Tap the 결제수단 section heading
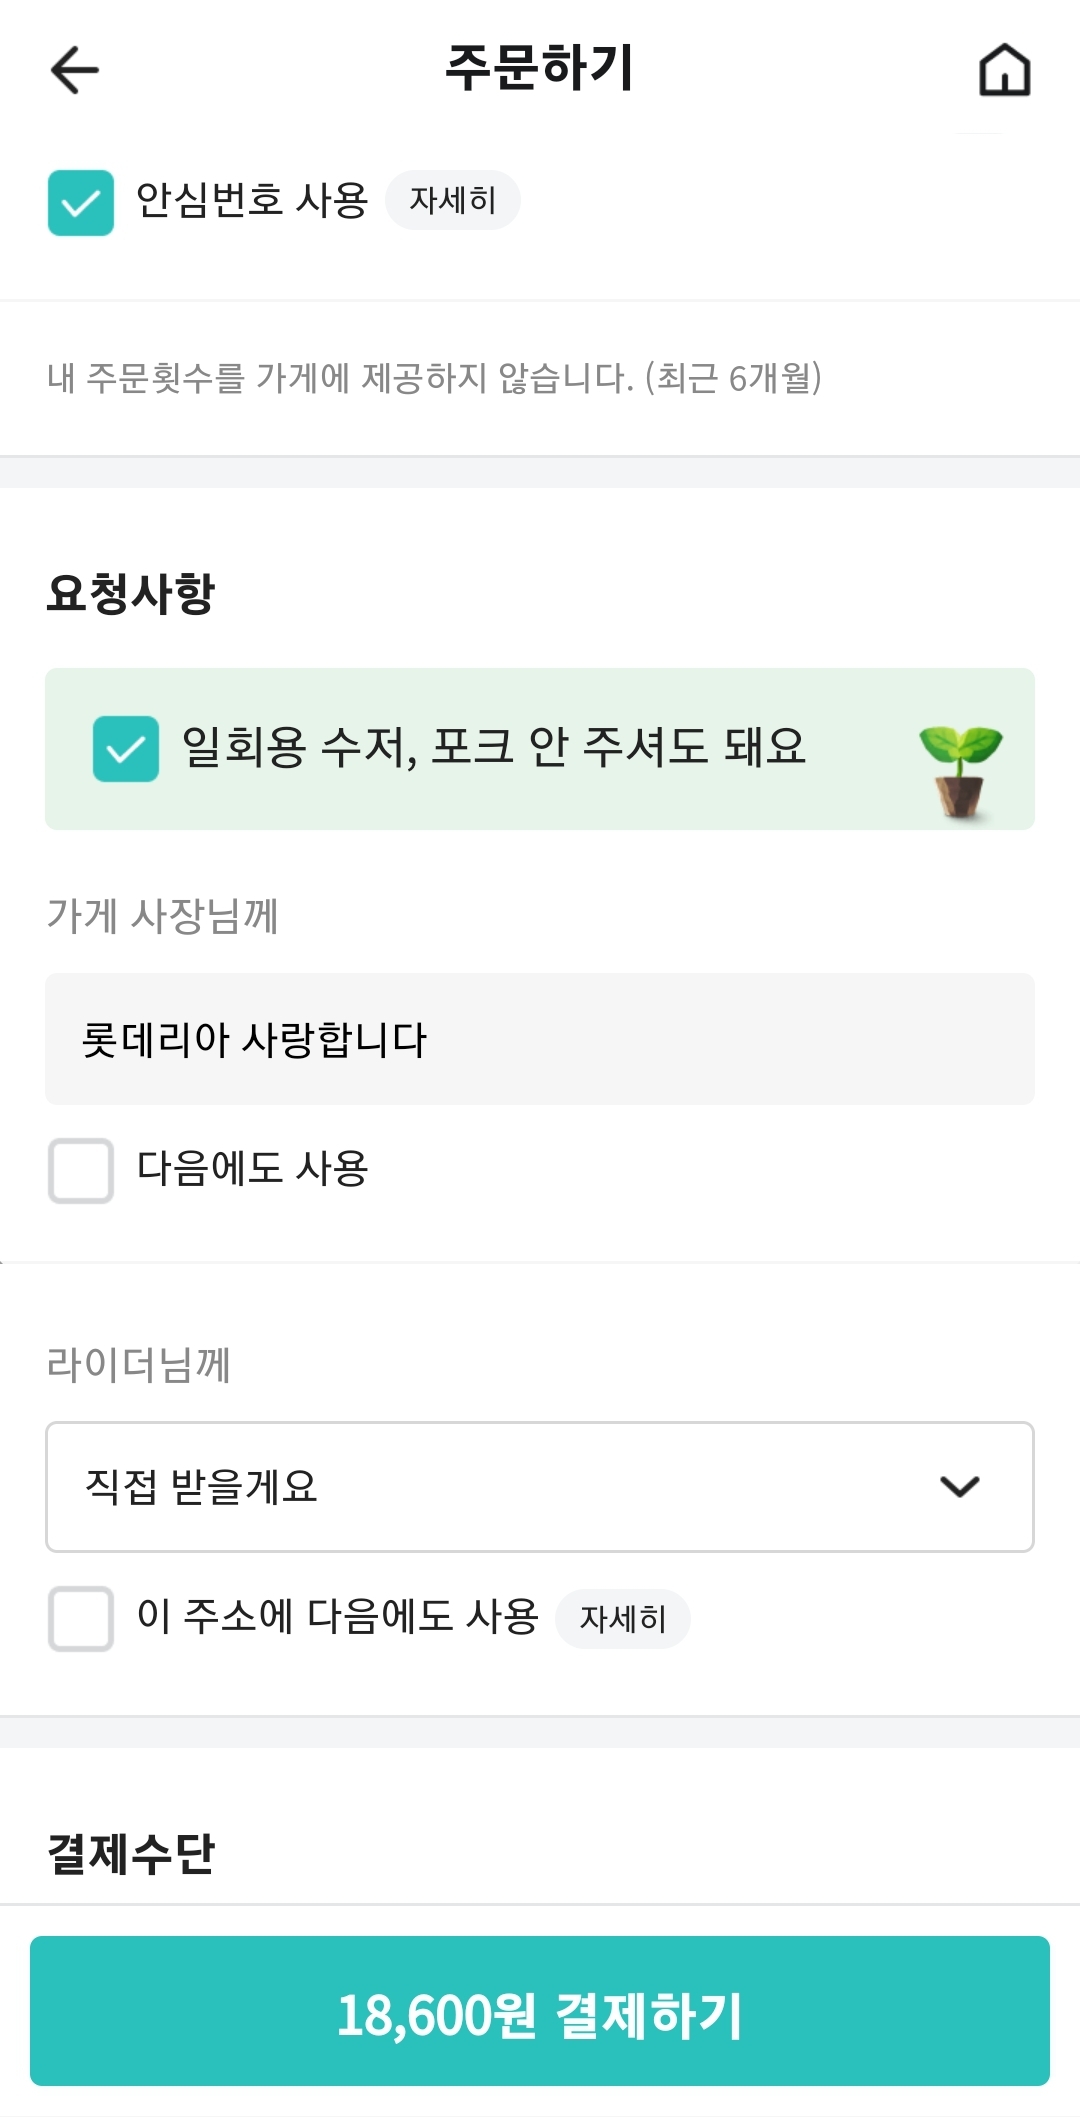The image size is (1080, 2117). [131, 1853]
